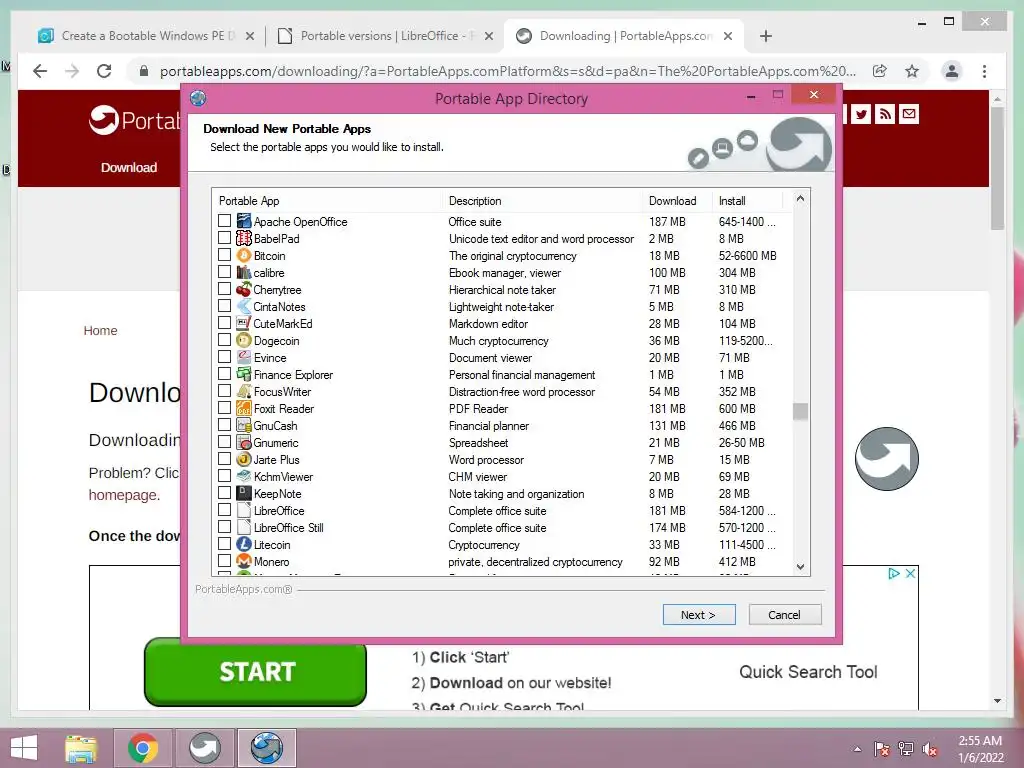1024x768 pixels.
Task: Tick the Gnumeric checkbox
Action: [x=224, y=441]
